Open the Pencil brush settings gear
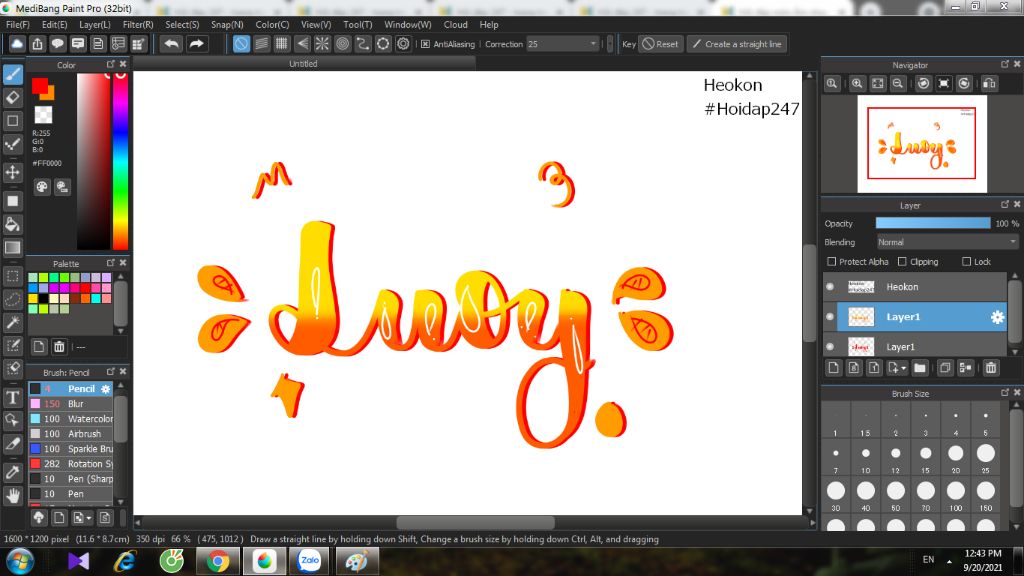The width and height of the screenshot is (1024, 576). (x=106, y=389)
